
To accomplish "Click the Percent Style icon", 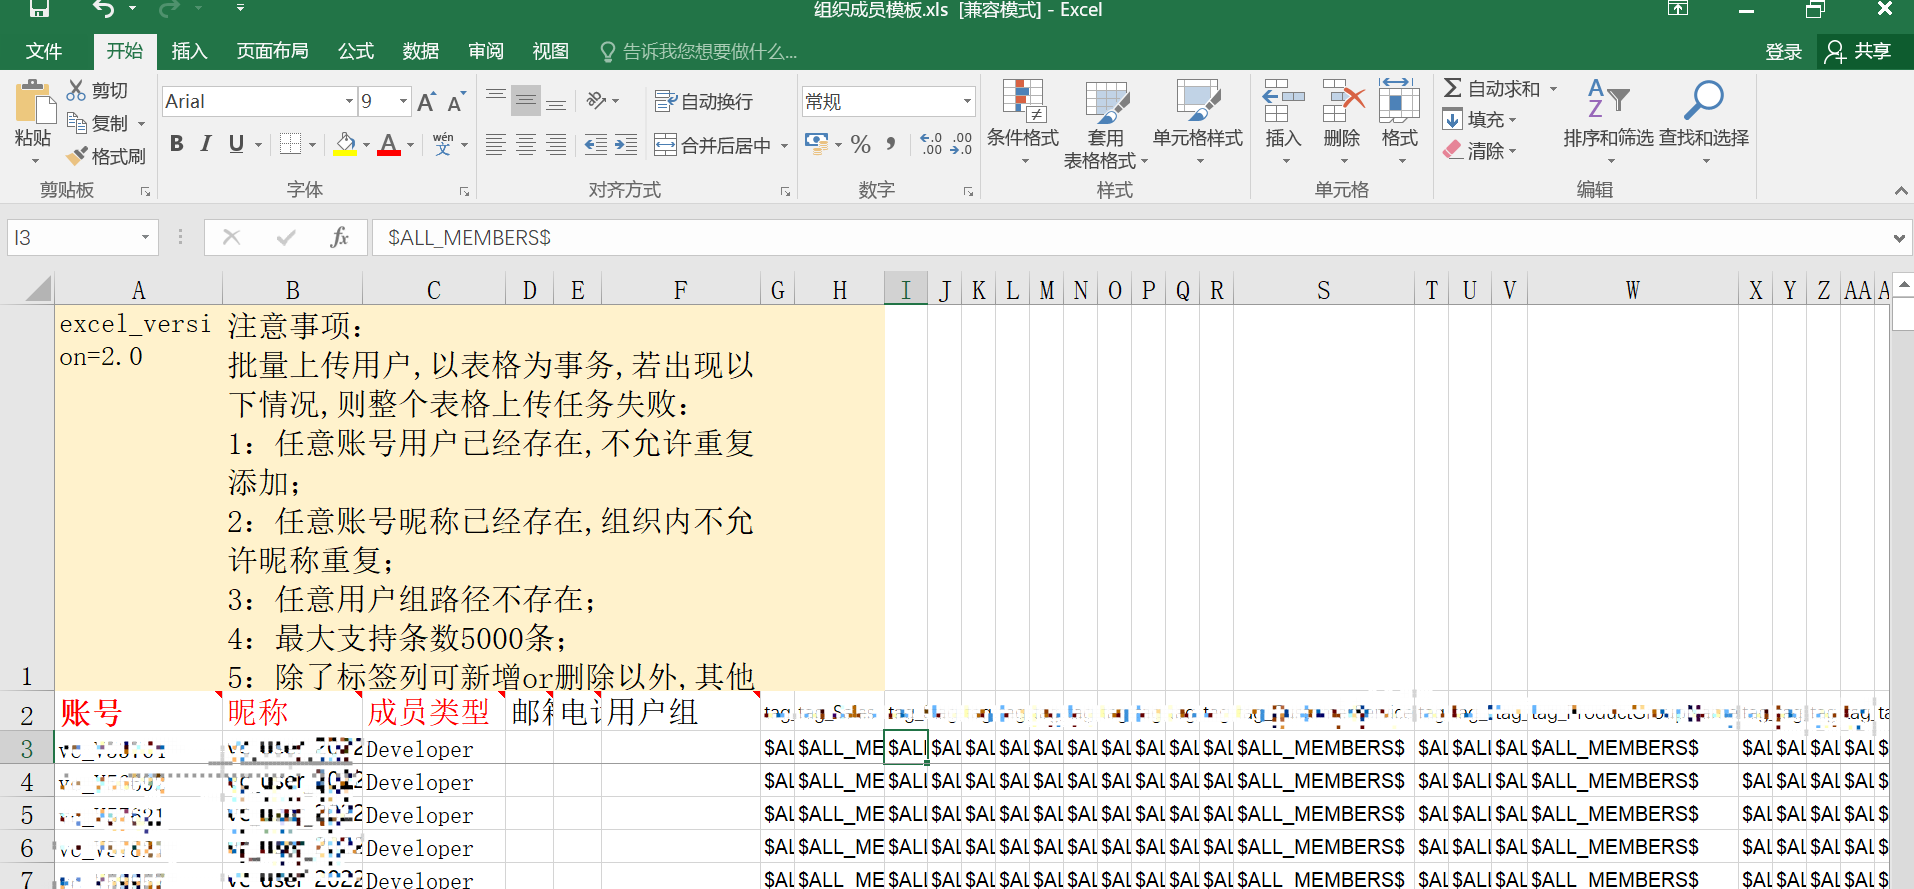I will [x=860, y=145].
